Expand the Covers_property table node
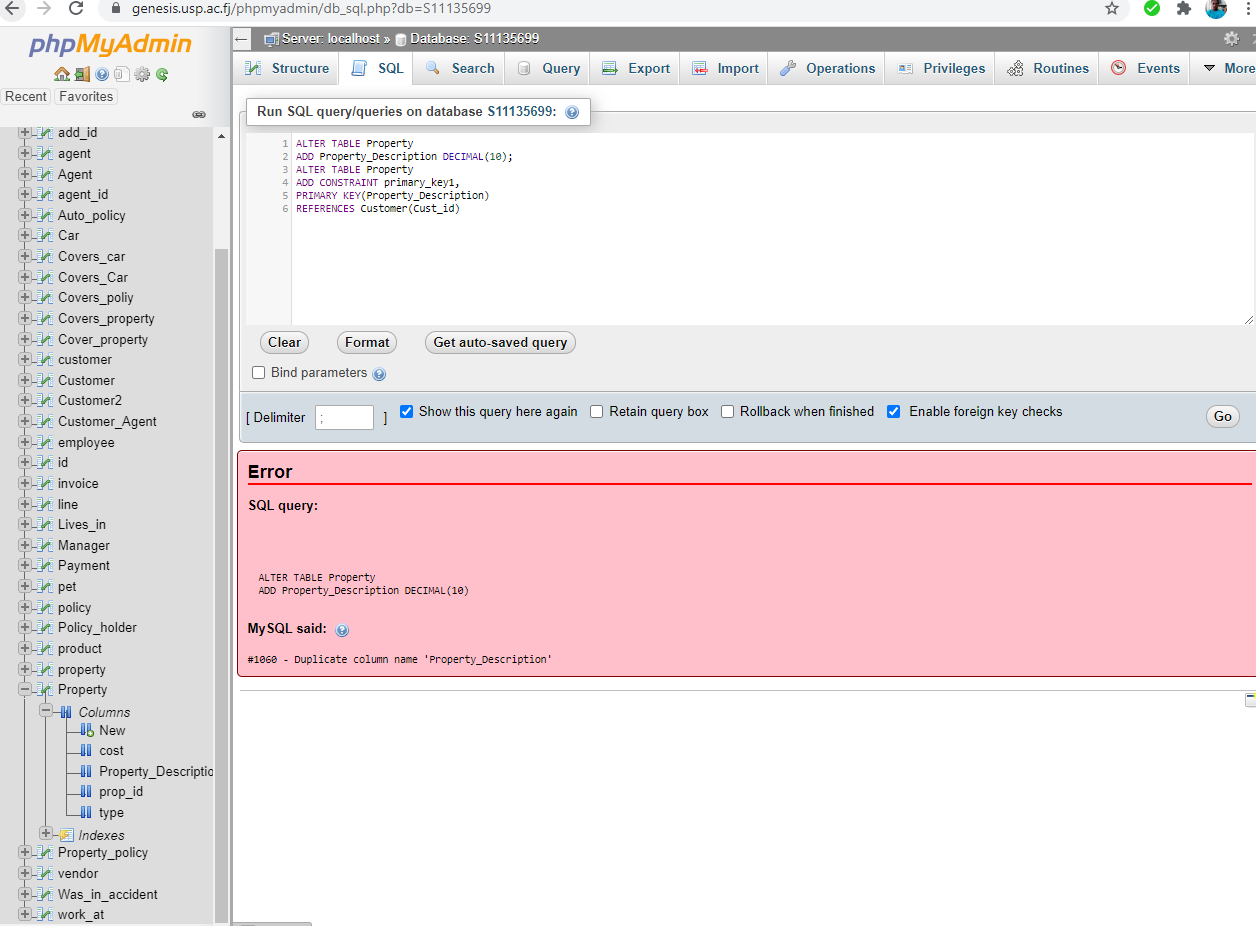 coord(25,318)
